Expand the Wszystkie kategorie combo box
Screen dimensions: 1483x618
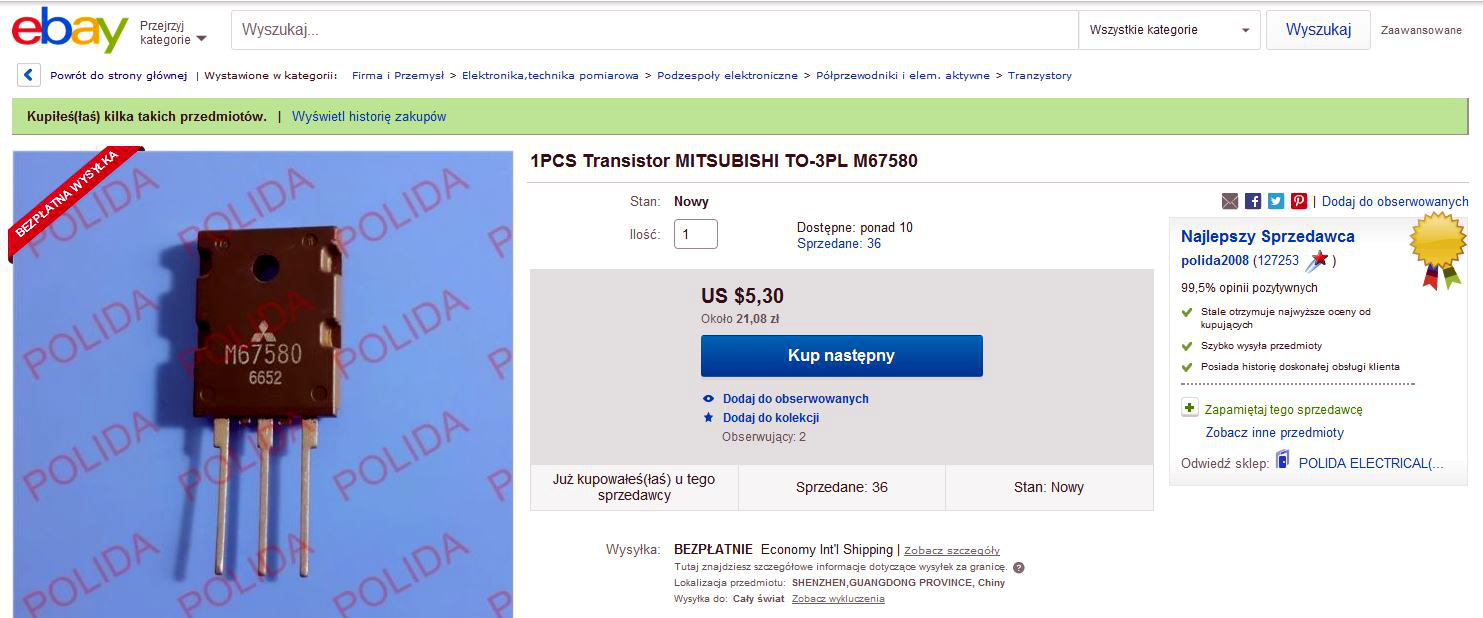point(1168,30)
